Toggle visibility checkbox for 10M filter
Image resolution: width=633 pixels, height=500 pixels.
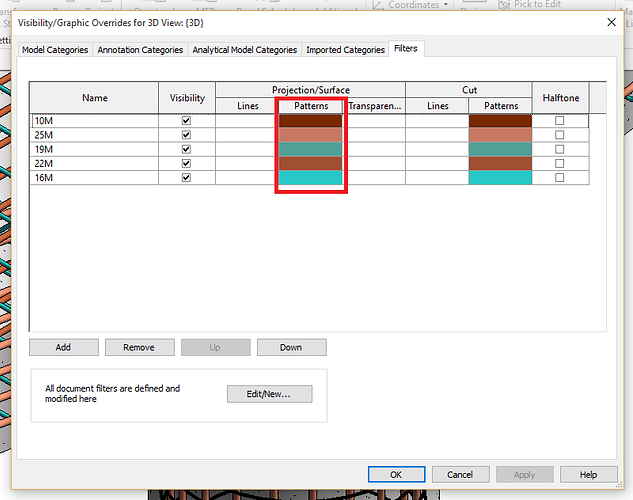[186, 121]
